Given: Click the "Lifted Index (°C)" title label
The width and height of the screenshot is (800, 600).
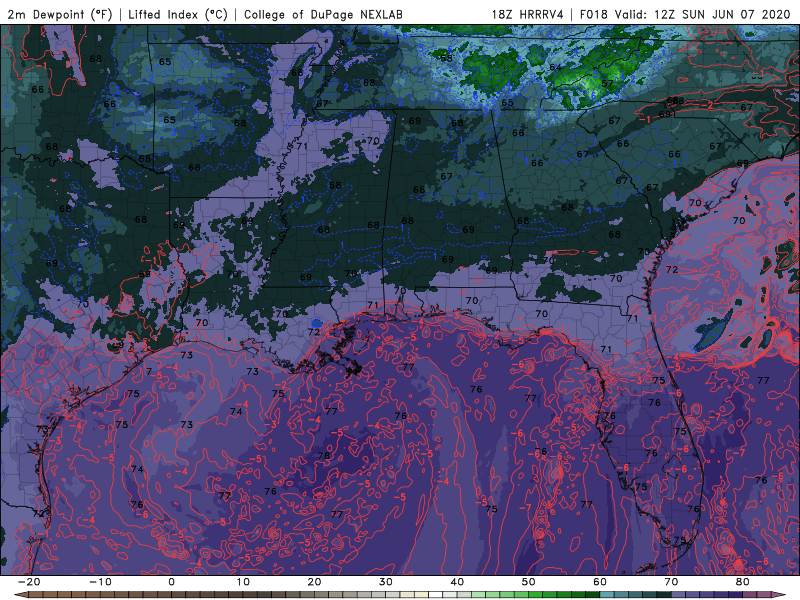Looking at the screenshot, I should click(178, 14).
